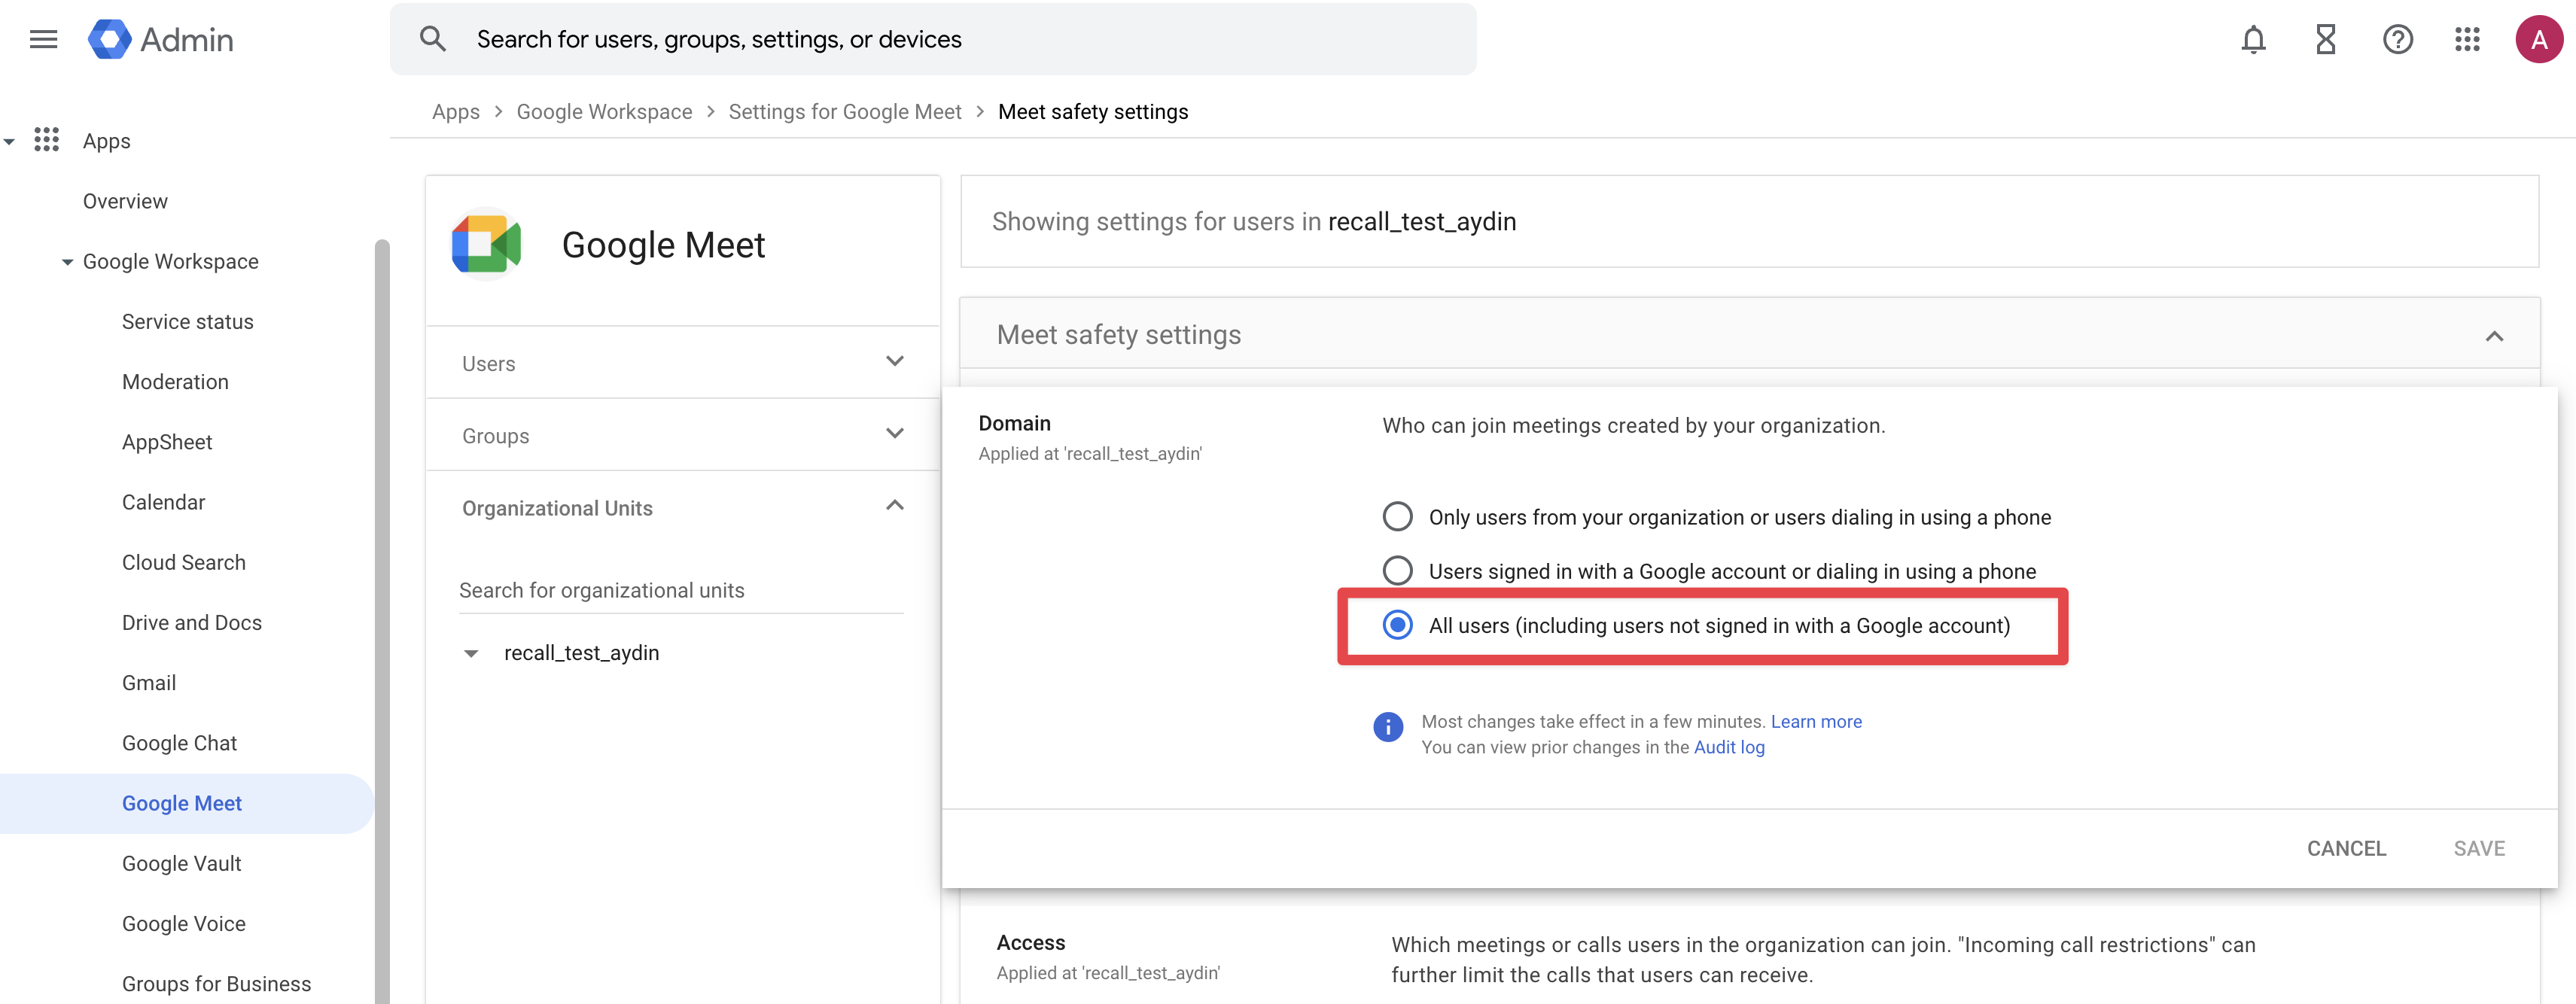Open Cloud Search in sidebar
Viewport: 2576px width, 1004px height.
coord(183,562)
